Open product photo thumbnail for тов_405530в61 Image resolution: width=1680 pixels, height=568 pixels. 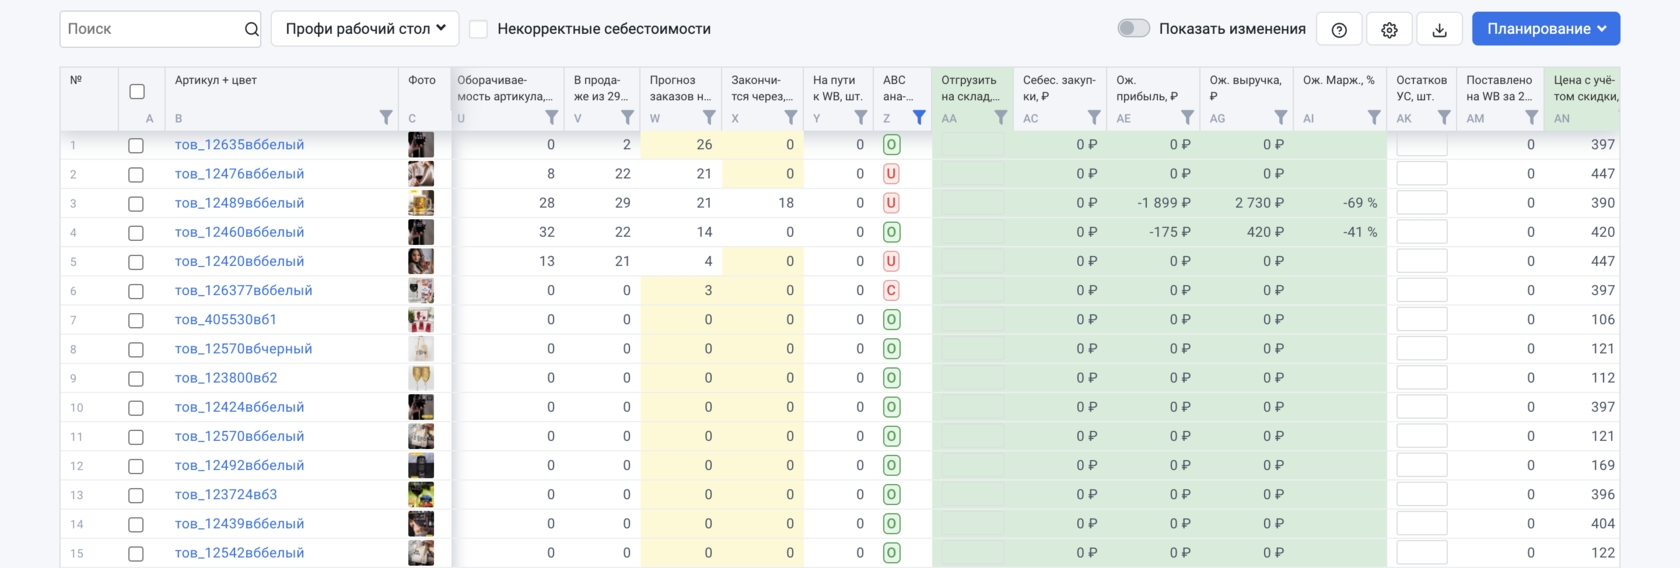tap(421, 320)
